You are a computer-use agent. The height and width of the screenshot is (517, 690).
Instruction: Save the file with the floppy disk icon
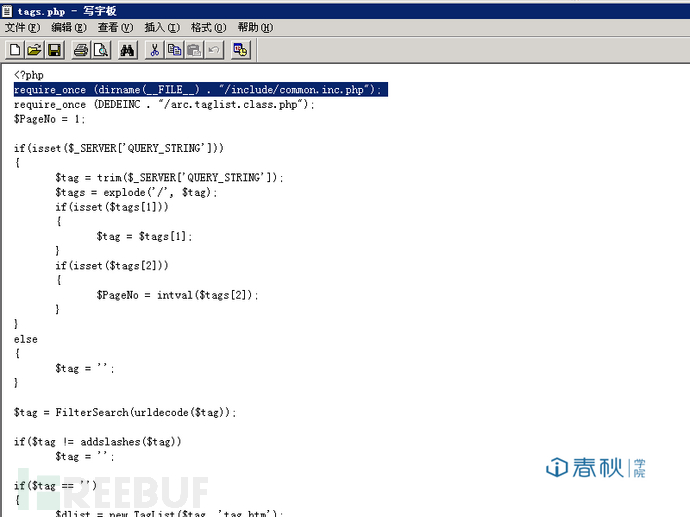pos(55,50)
